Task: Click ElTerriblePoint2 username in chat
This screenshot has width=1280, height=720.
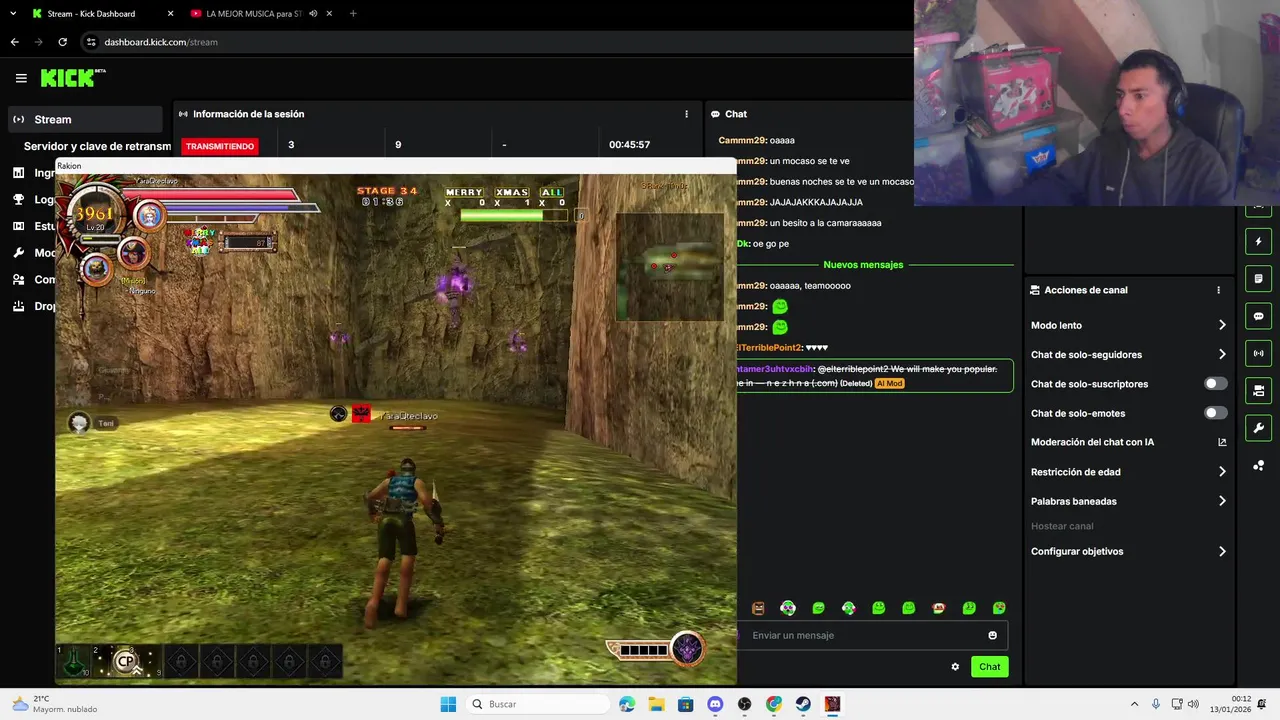Action: tap(768, 347)
